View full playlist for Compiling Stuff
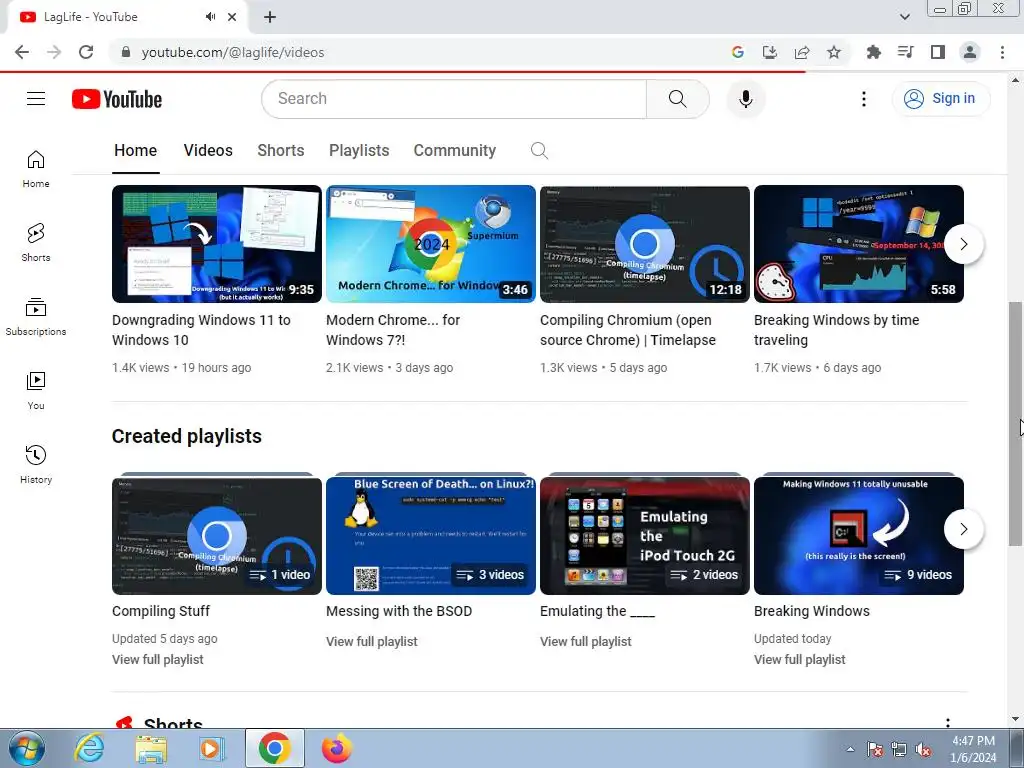The height and width of the screenshot is (768, 1024). 157,660
